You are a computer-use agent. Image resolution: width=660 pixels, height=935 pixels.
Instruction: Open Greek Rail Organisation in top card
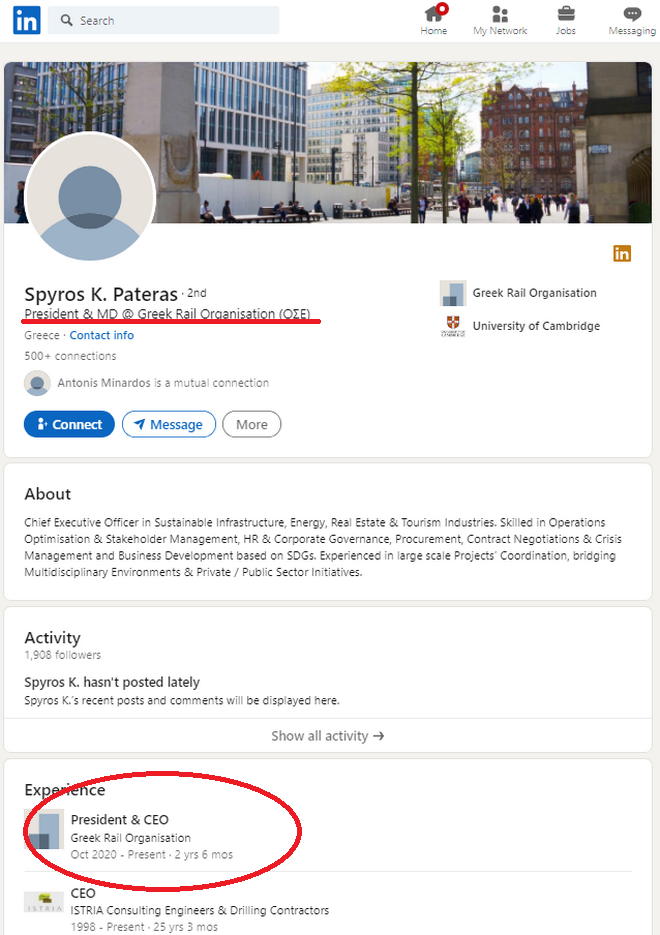pos(534,293)
